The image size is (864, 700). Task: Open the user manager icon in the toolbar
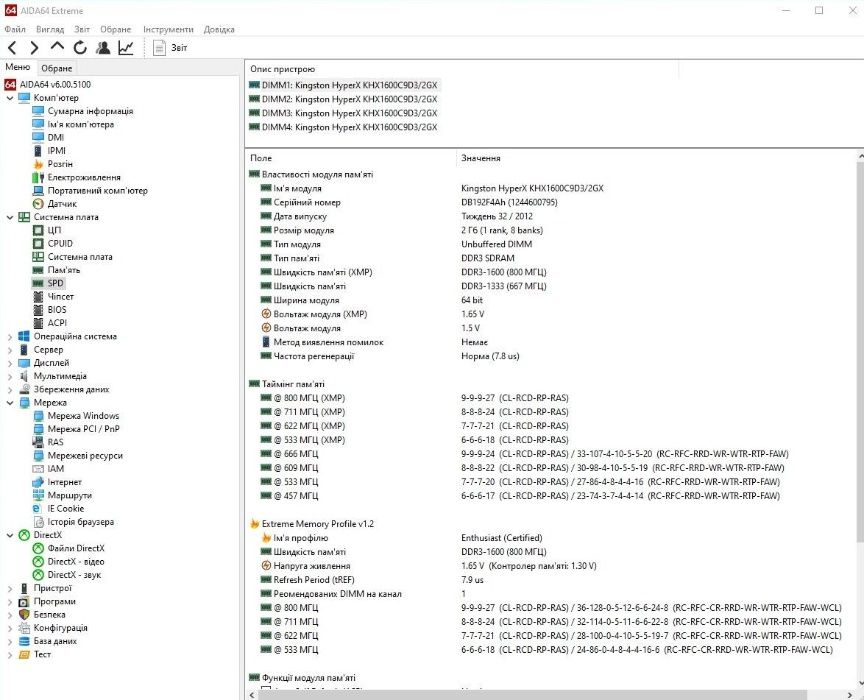(x=102, y=48)
